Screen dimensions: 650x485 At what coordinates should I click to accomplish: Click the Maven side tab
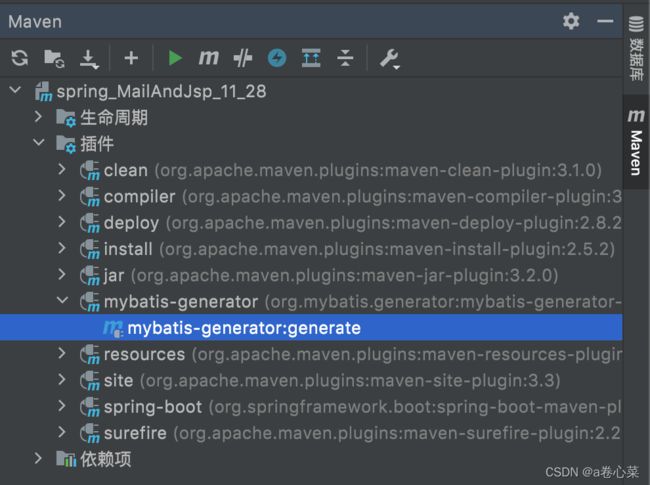click(x=636, y=142)
